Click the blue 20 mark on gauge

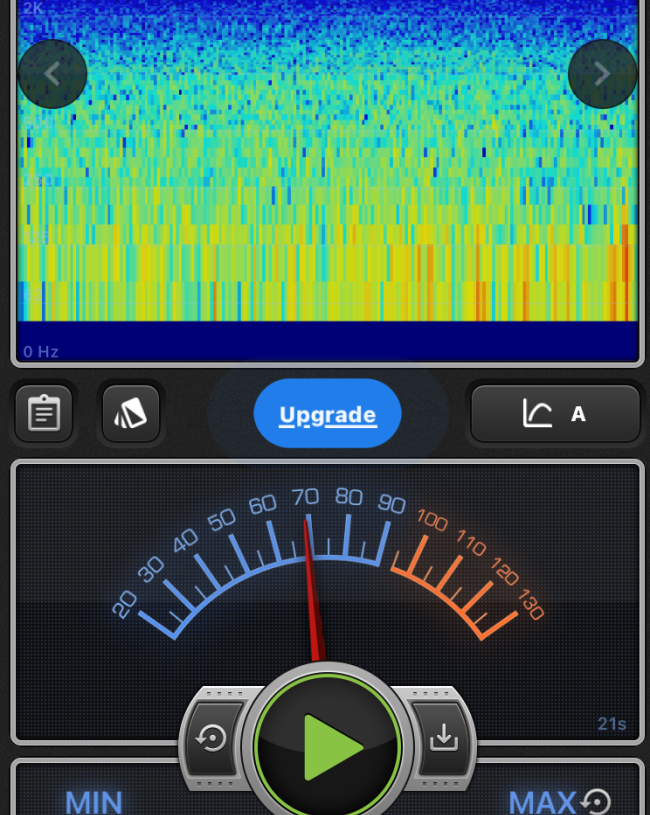(125, 604)
